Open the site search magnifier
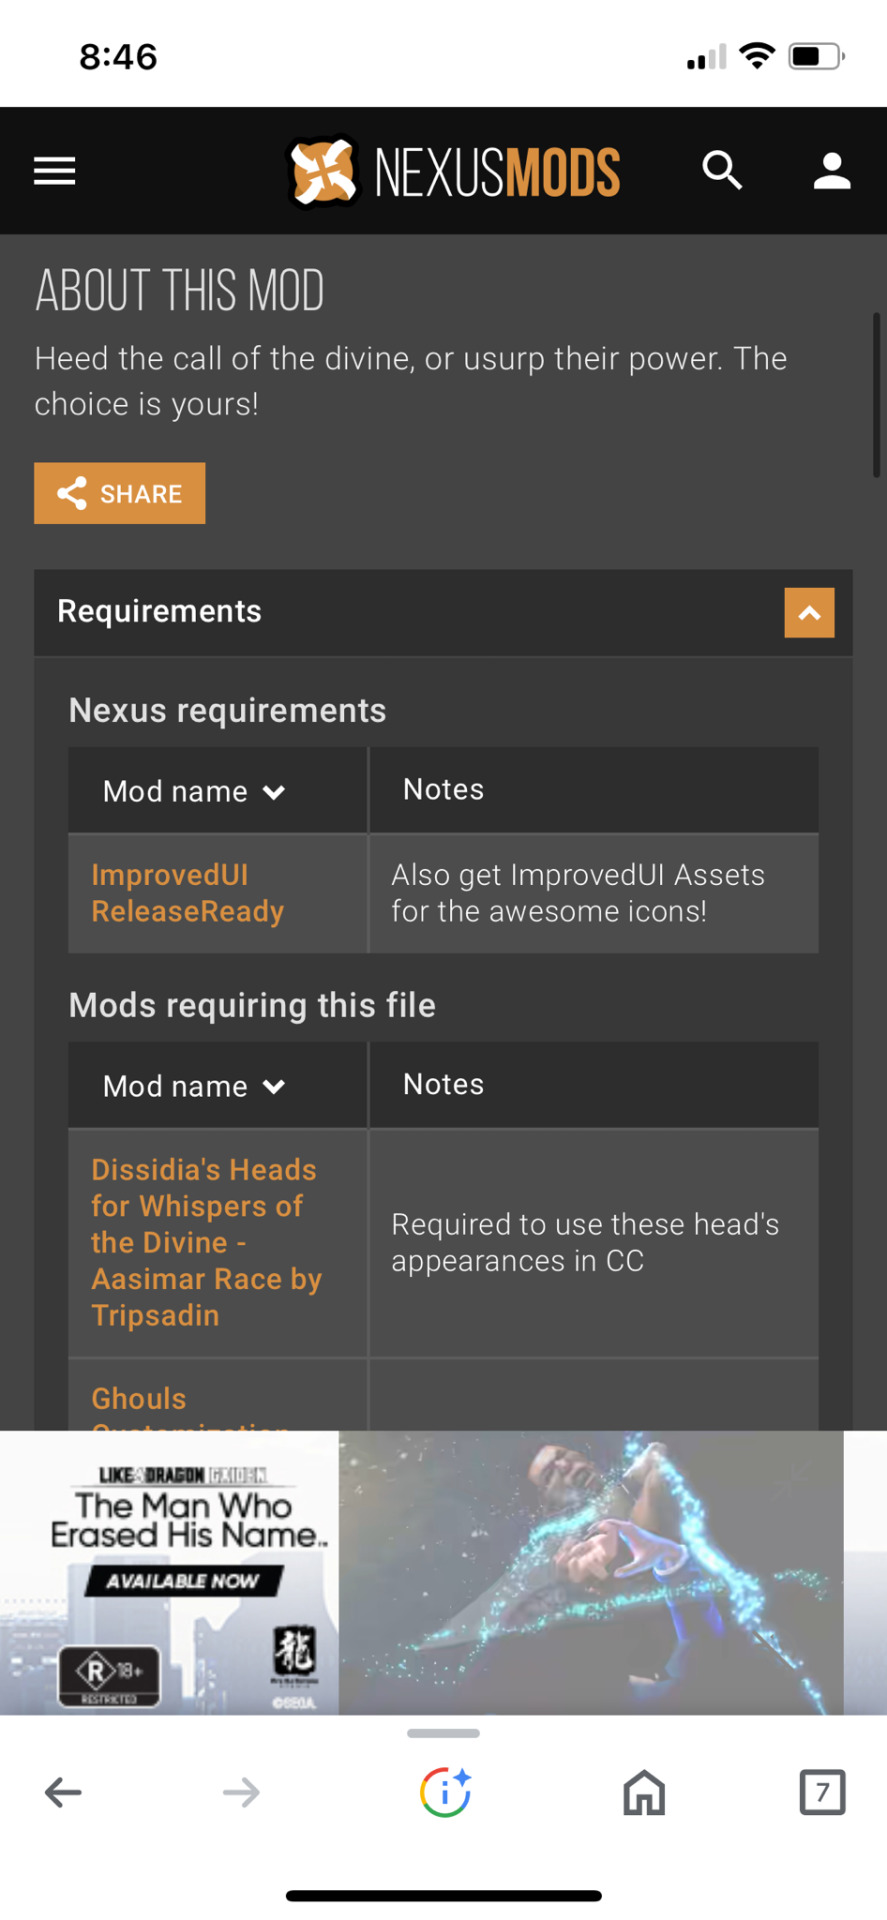This screenshot has height=1920, width=887. (722, 171)
